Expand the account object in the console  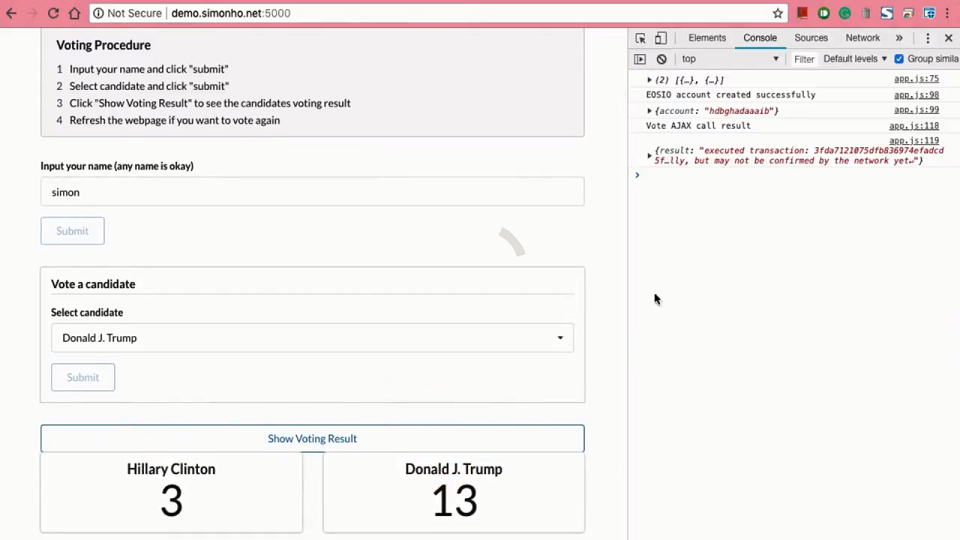650,111
